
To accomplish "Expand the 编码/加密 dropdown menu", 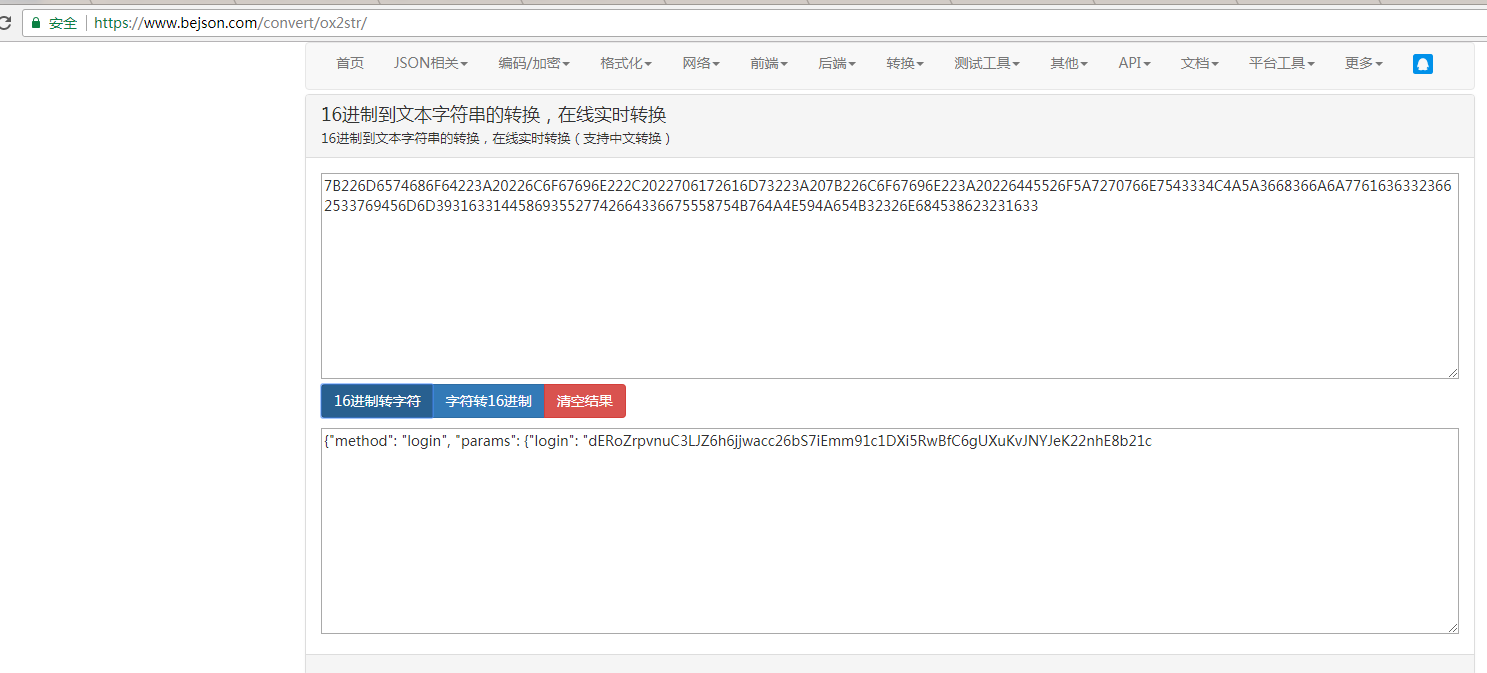I will (x=534, y=64).
